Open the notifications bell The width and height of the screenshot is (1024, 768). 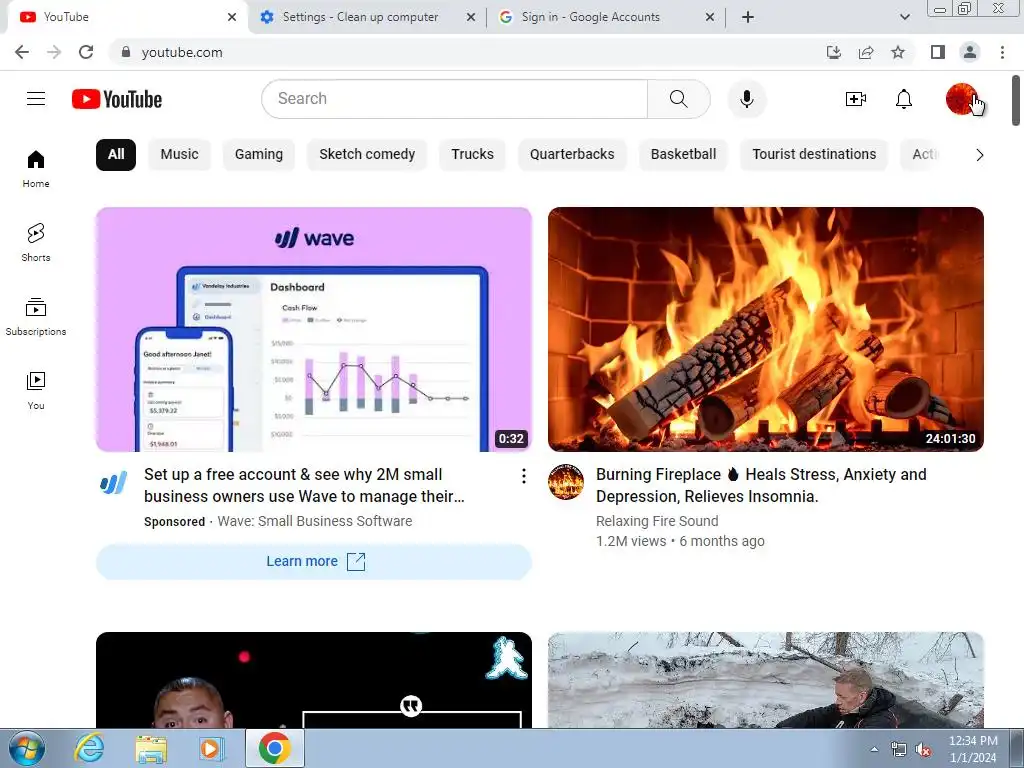coord(904,99)
